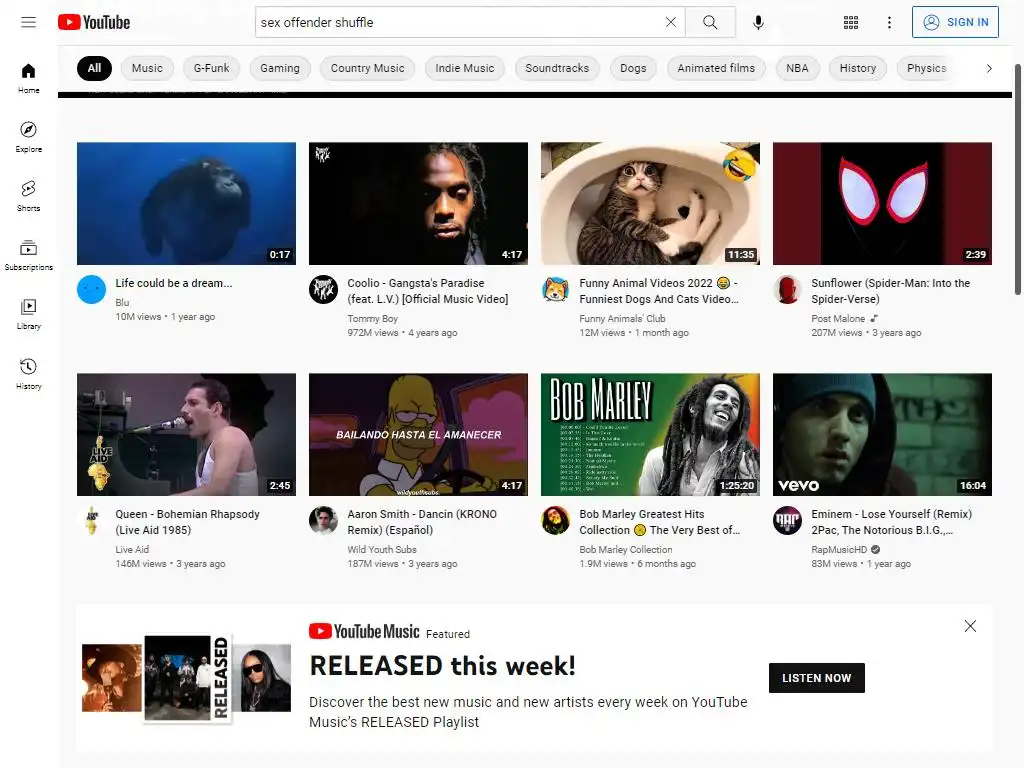Click the YouTube Music logo
The image size is (1024, 768).
[x=364, y=632]
